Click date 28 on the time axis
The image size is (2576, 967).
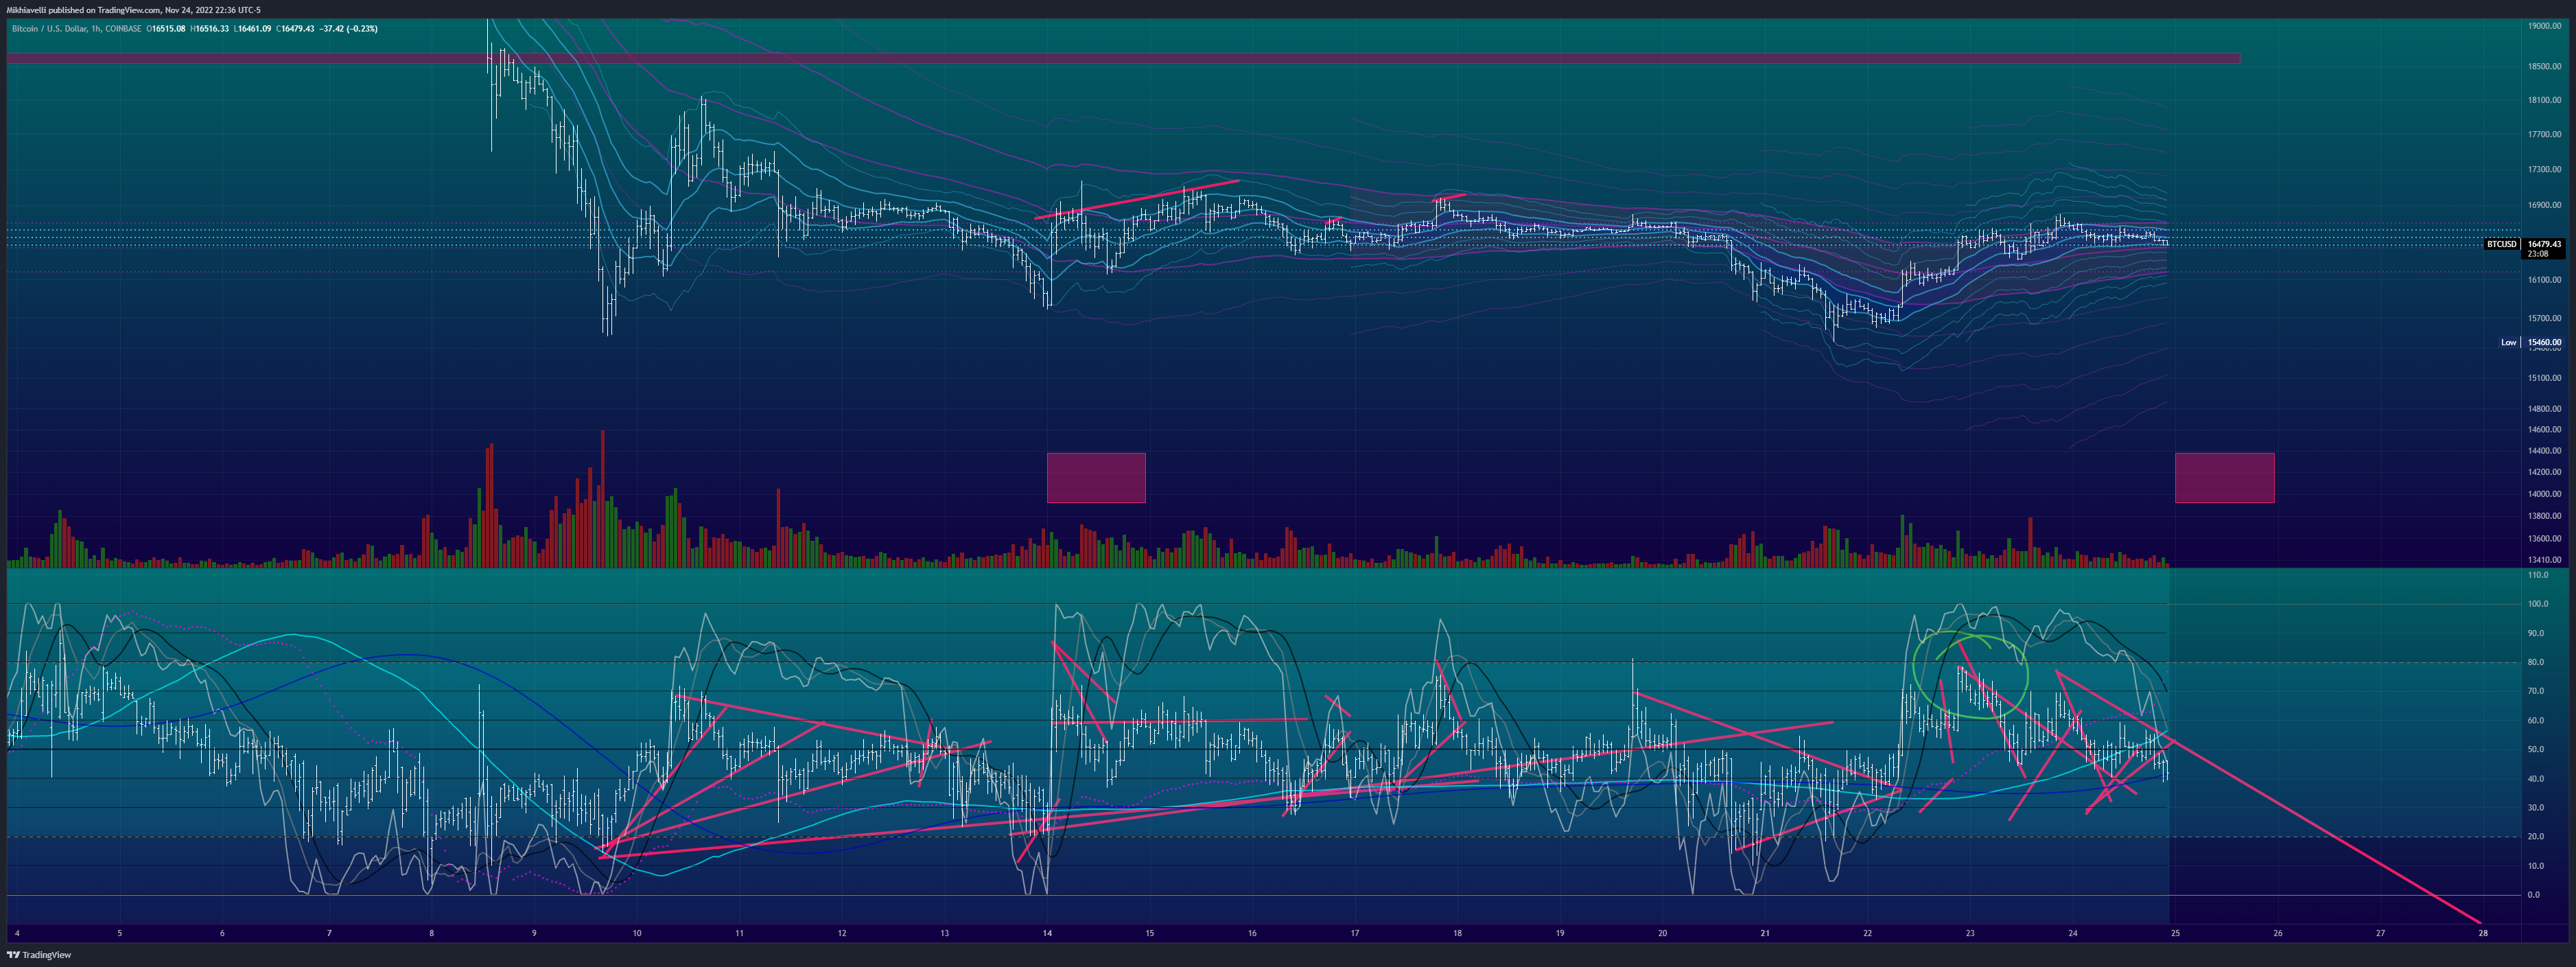tap(2483, 934)
